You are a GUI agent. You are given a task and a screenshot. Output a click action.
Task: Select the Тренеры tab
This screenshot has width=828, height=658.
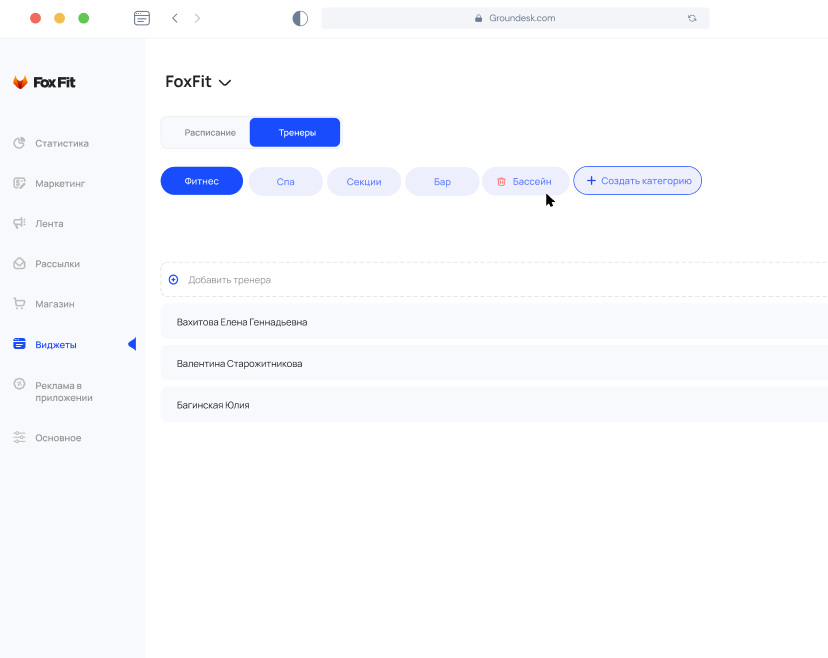click(295, 133)
